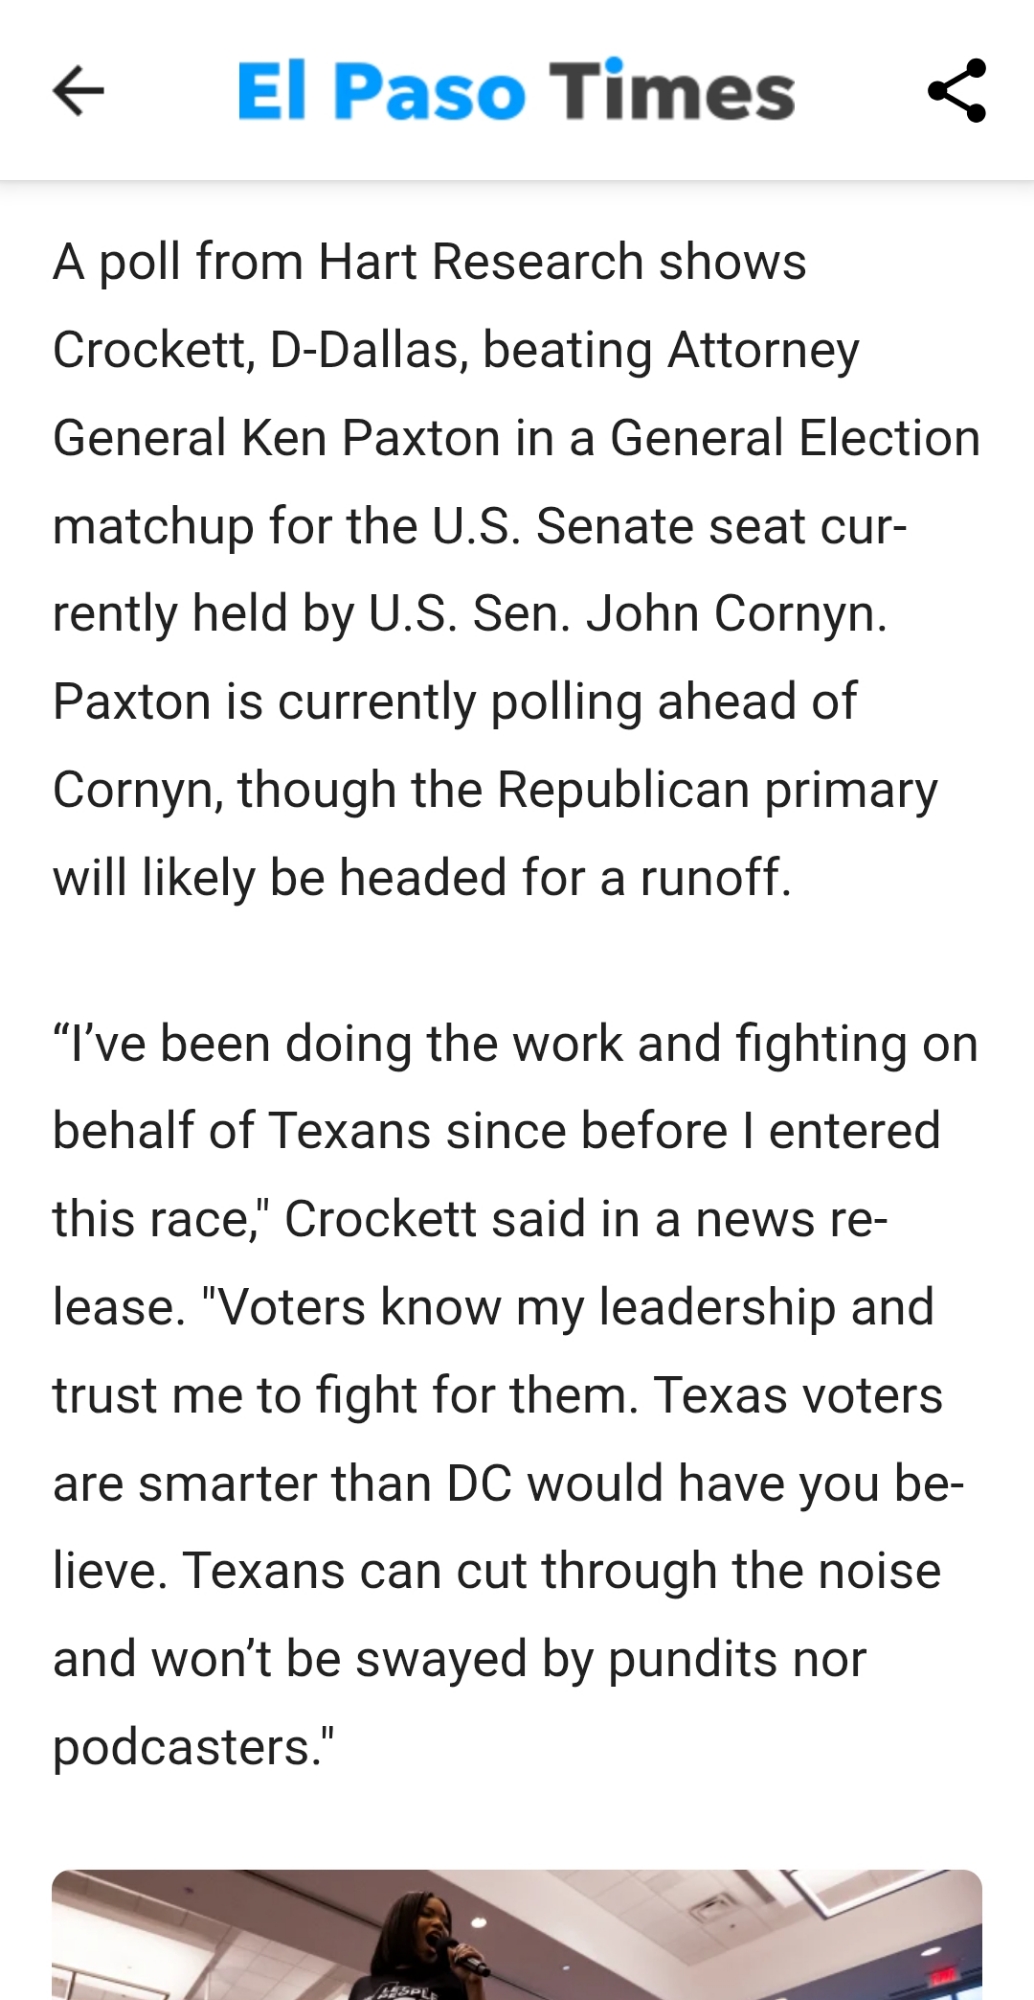Click 'John Cornyn' in the article

coord(735,613)
